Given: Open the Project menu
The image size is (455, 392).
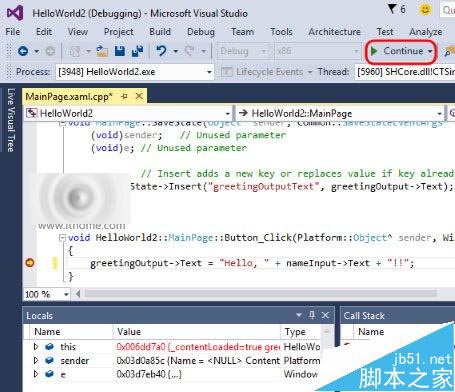Looking at the screenshot, I should point(119,32).
